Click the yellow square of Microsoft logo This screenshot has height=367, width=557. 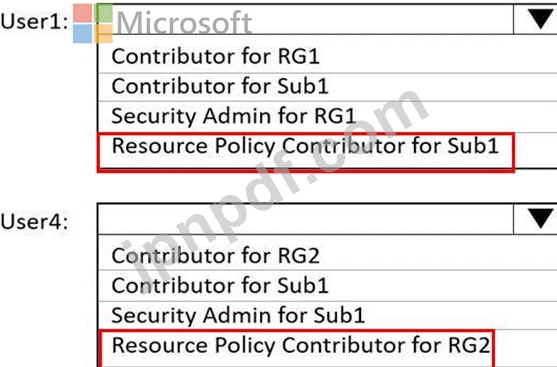(x=104, y=34)
